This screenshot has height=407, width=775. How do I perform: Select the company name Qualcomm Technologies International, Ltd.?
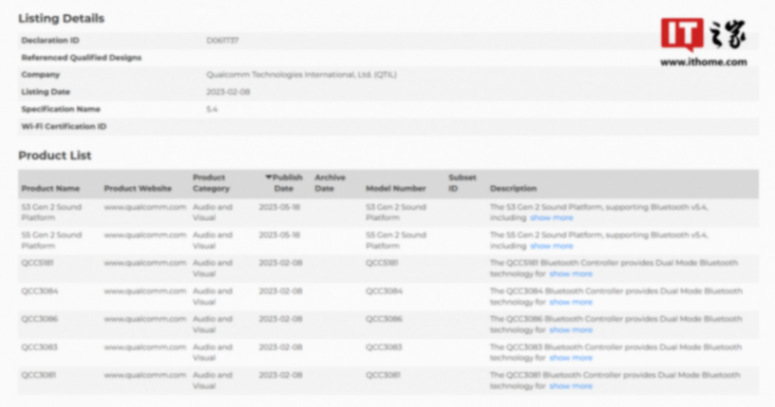(301, 75)
